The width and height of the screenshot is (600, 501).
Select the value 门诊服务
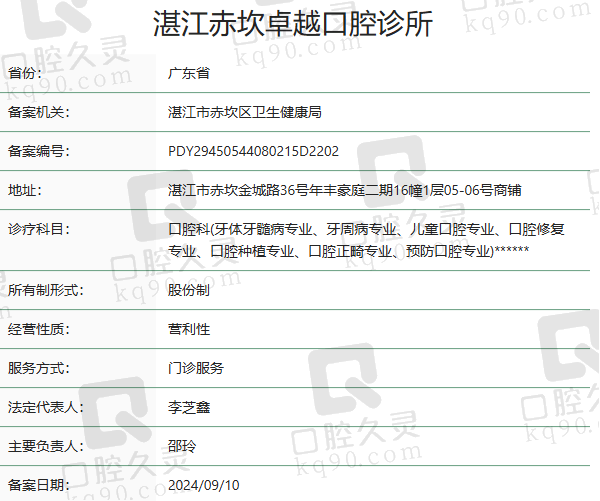click(x=196, y=368)
